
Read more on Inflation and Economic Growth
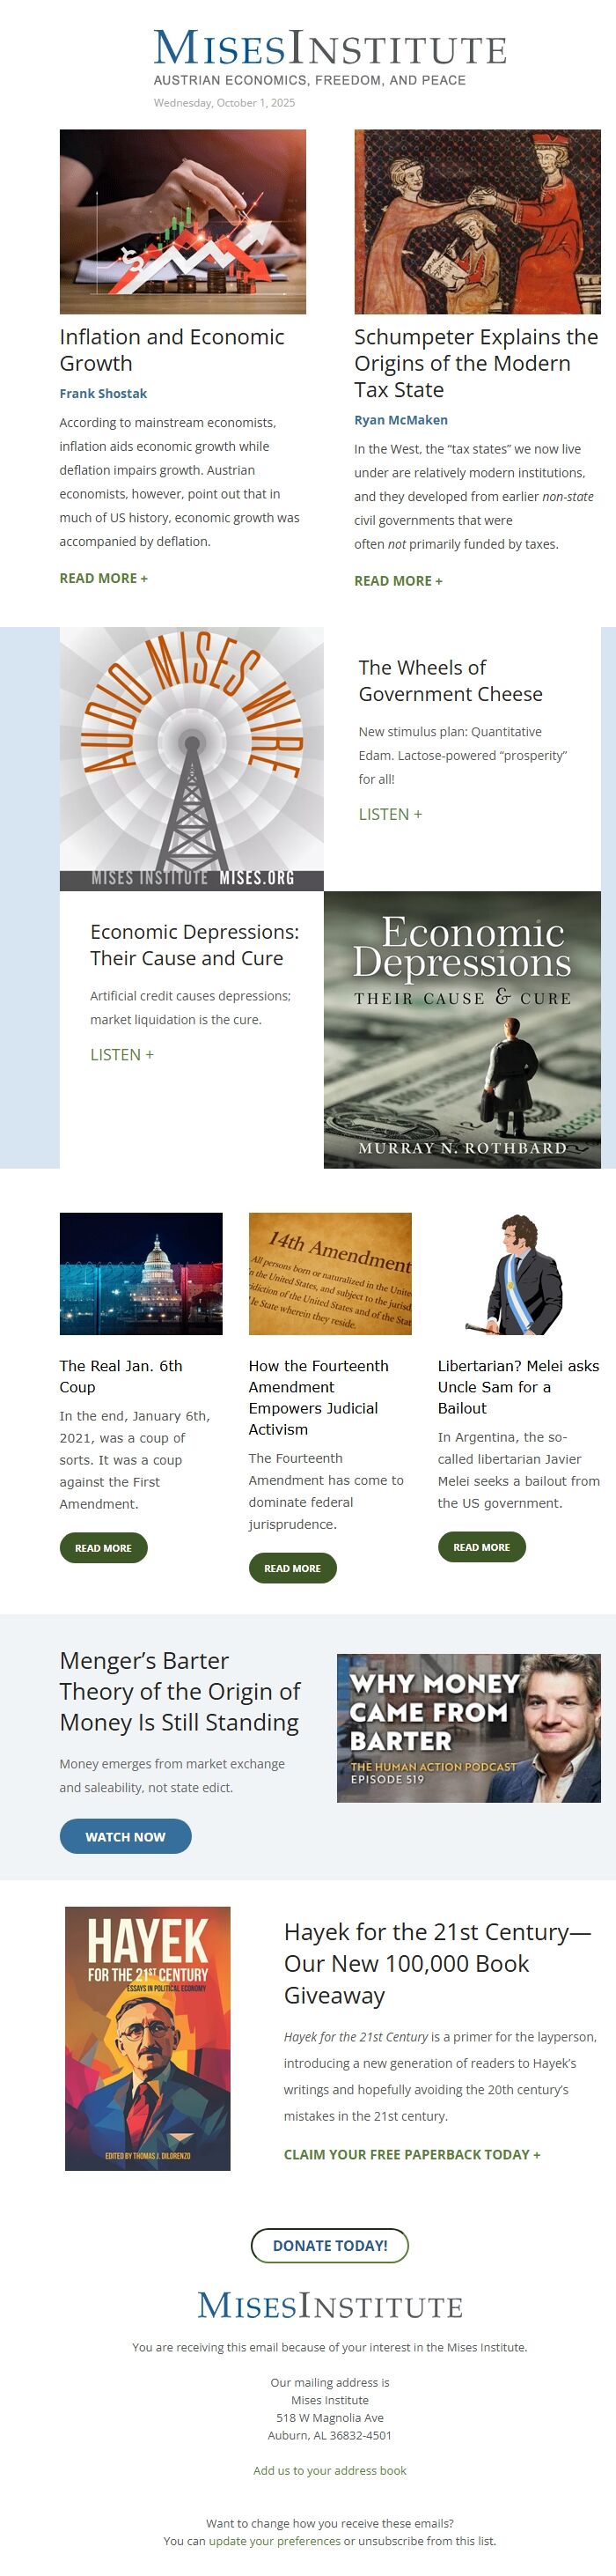click(104, 578)
